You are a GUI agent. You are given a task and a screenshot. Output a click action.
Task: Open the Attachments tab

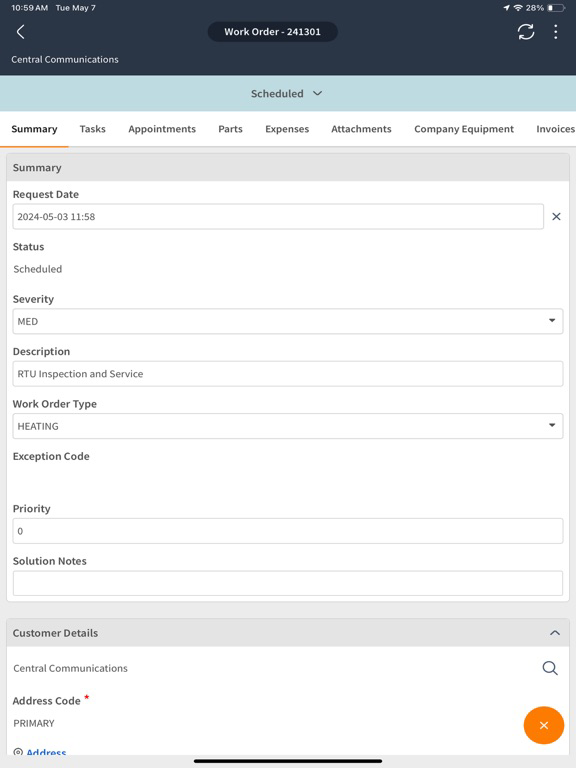361,129
